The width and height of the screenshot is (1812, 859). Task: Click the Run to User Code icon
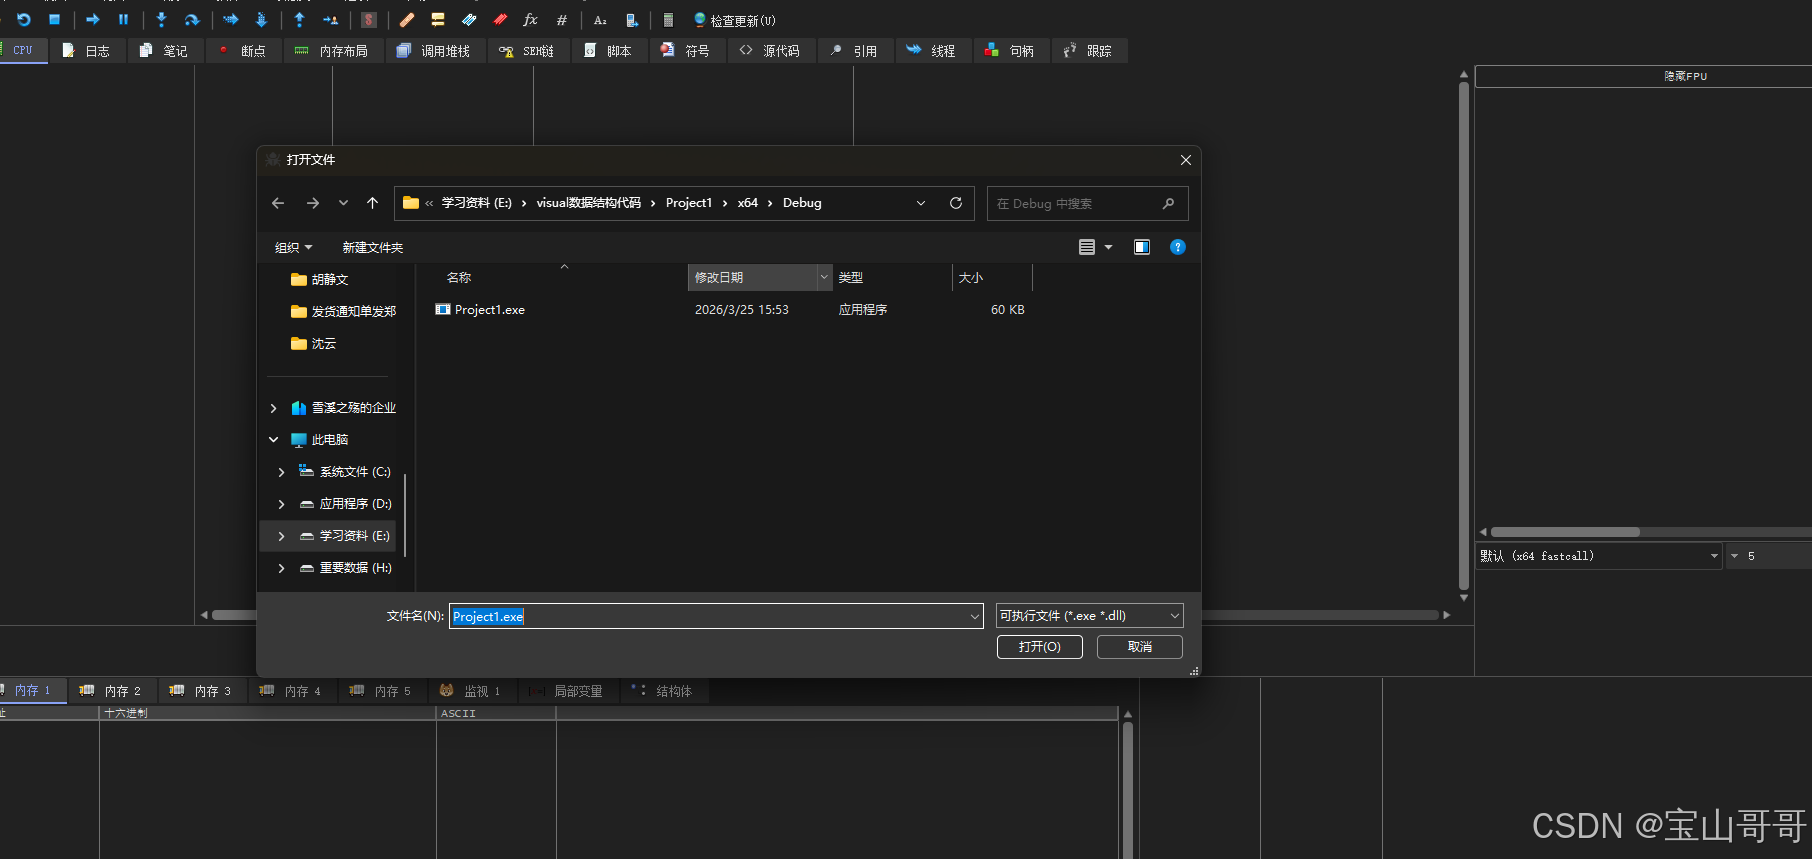(x=330, y=19)
